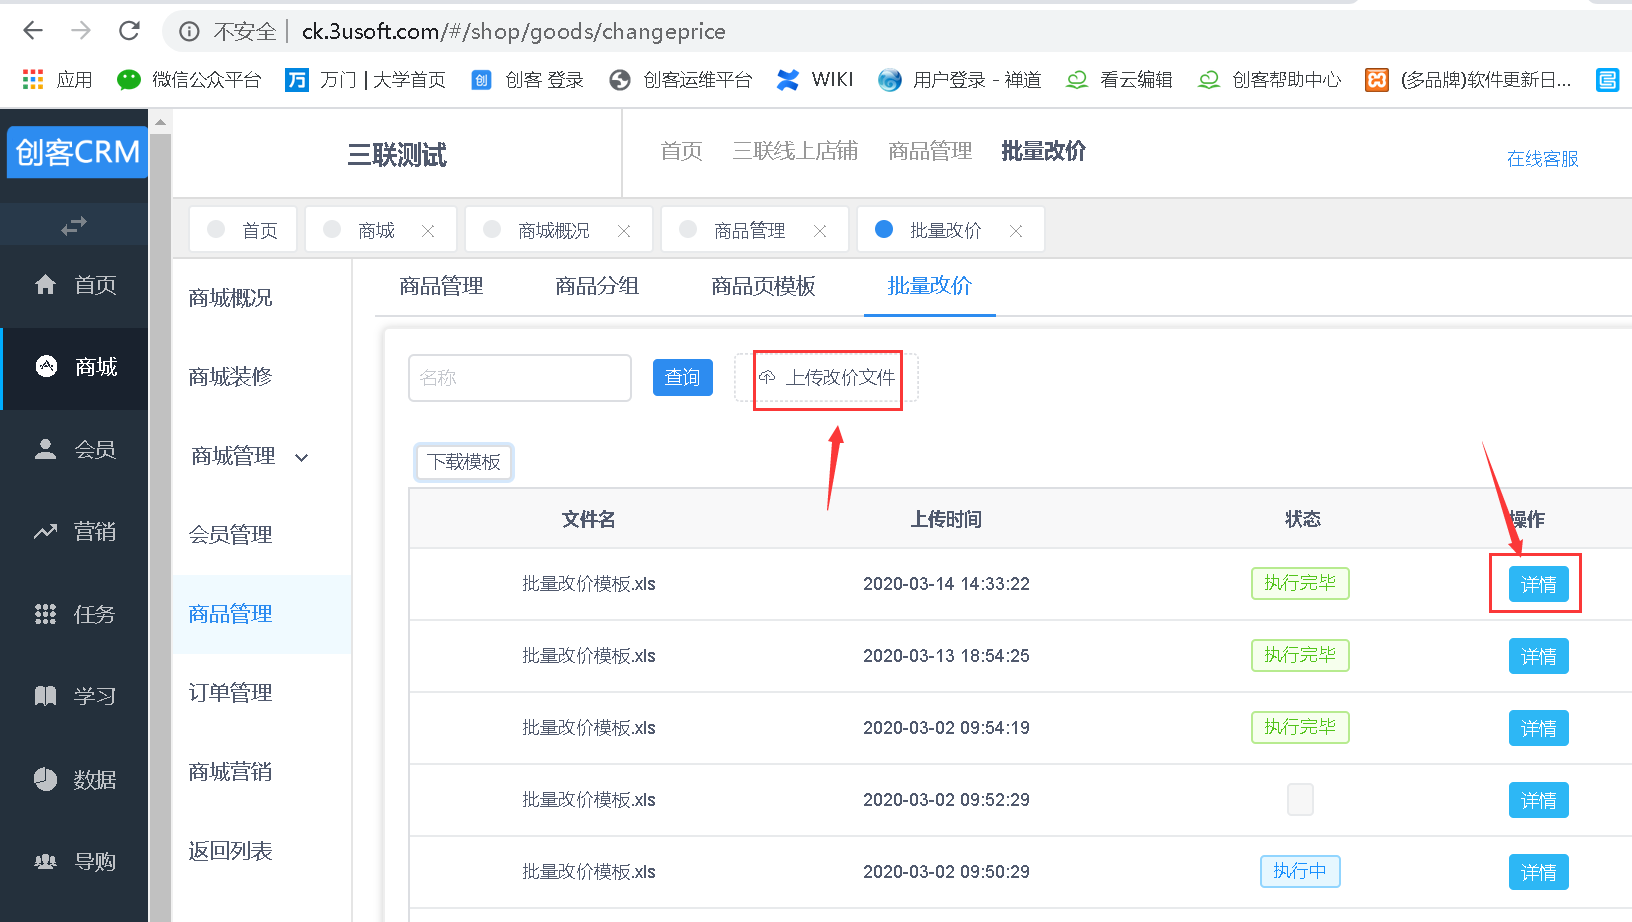Open the Apps grid bookmark icon

(x=33, y=80)
